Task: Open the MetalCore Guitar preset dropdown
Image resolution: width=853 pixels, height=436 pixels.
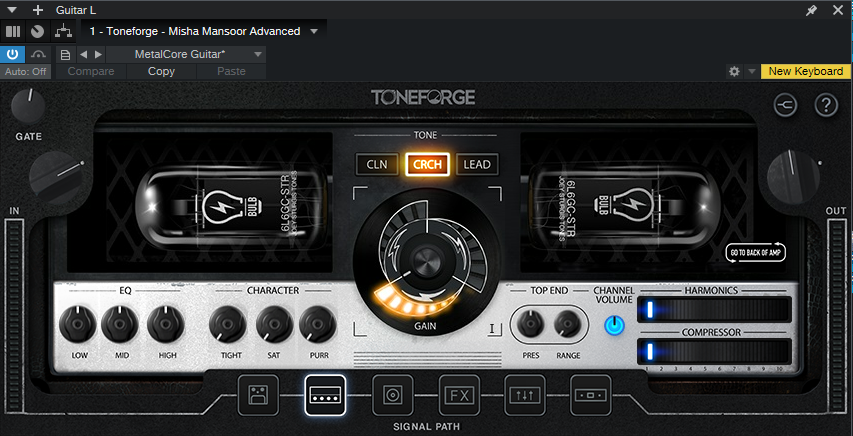Action: pos(258,54)
